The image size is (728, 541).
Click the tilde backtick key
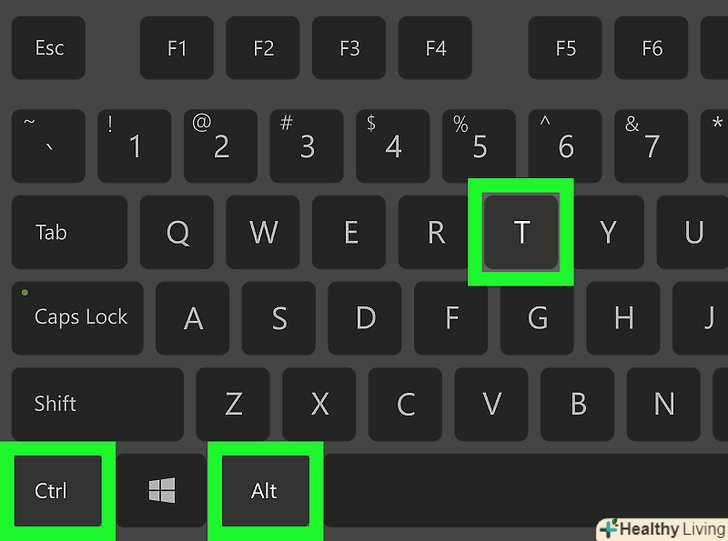(48, 146)
